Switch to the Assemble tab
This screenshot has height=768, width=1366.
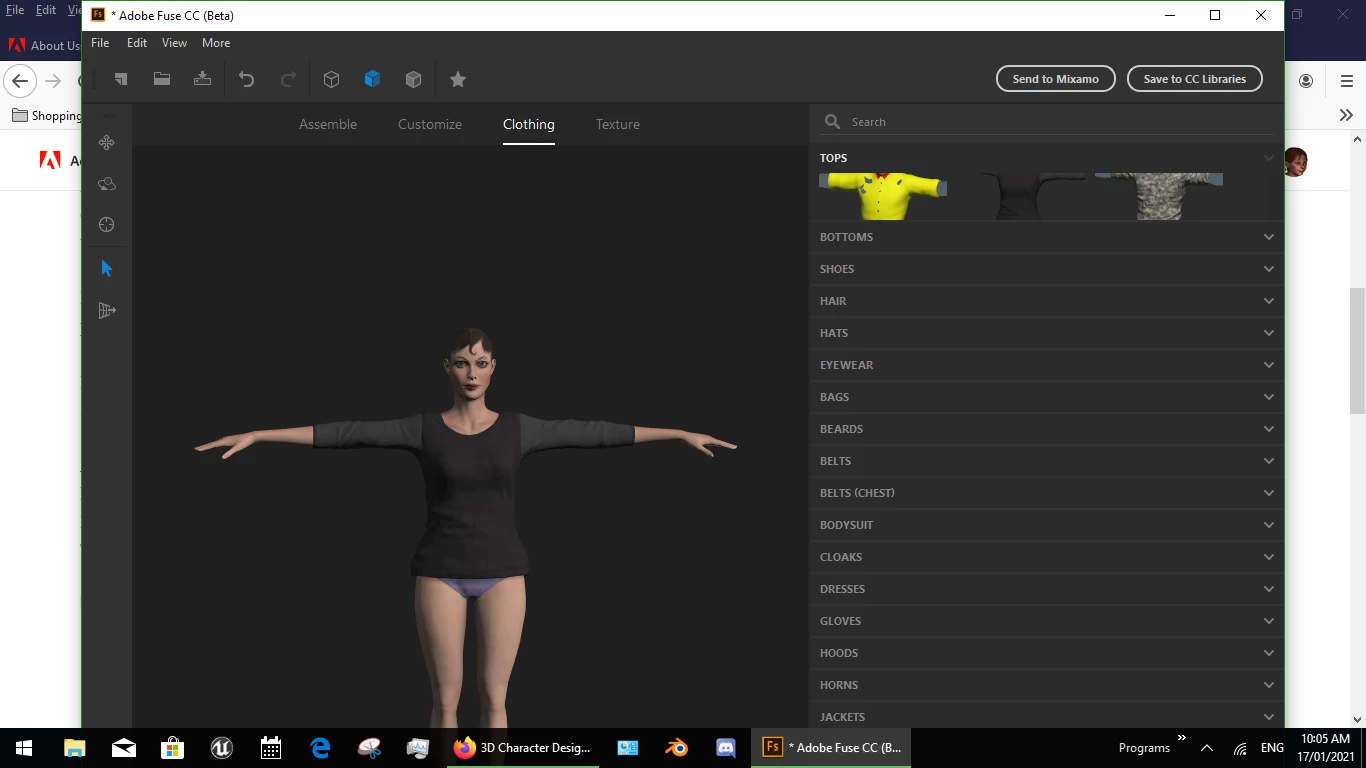coord(328,124)
